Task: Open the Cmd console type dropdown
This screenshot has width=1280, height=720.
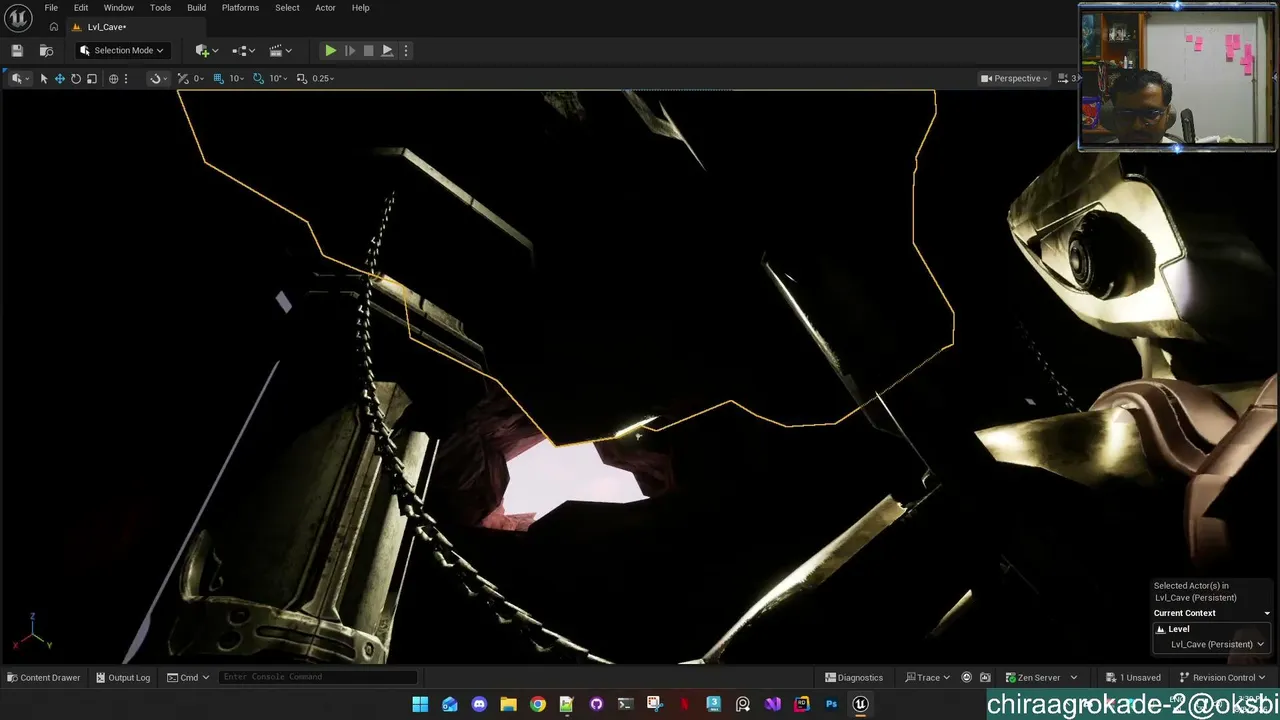Action: point(188,677)
